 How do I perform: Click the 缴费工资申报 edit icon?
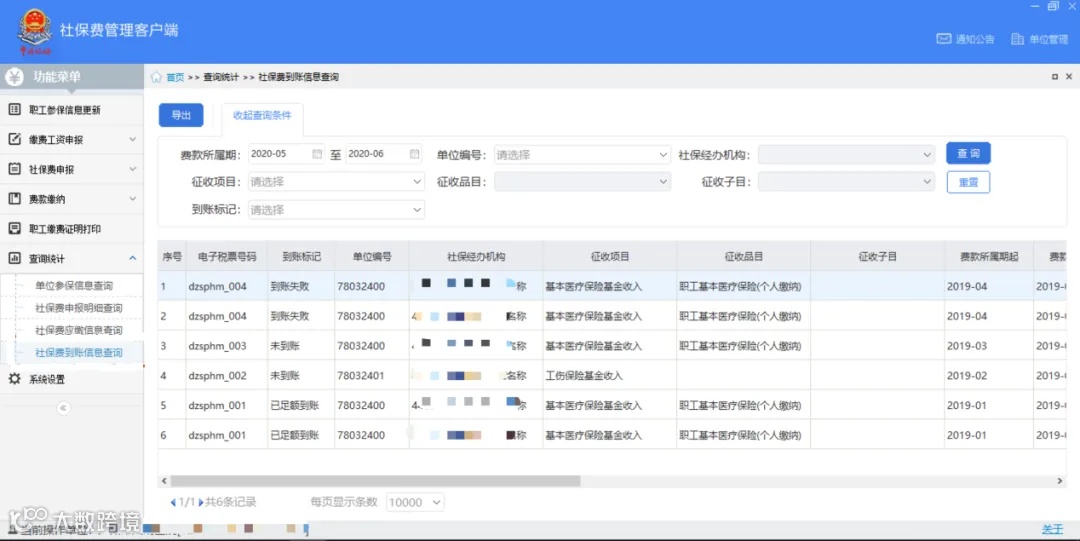pyautogui.click(x=14, y=139)
